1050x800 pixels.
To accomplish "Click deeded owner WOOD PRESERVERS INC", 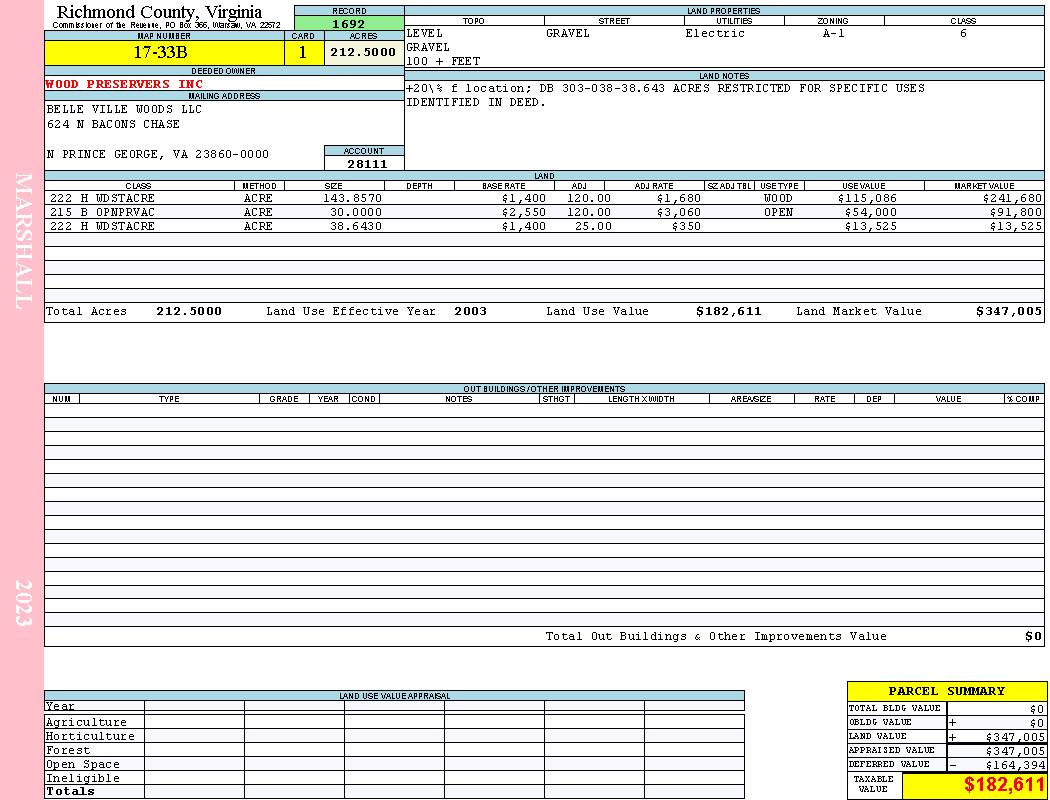I will coord(124,84).
